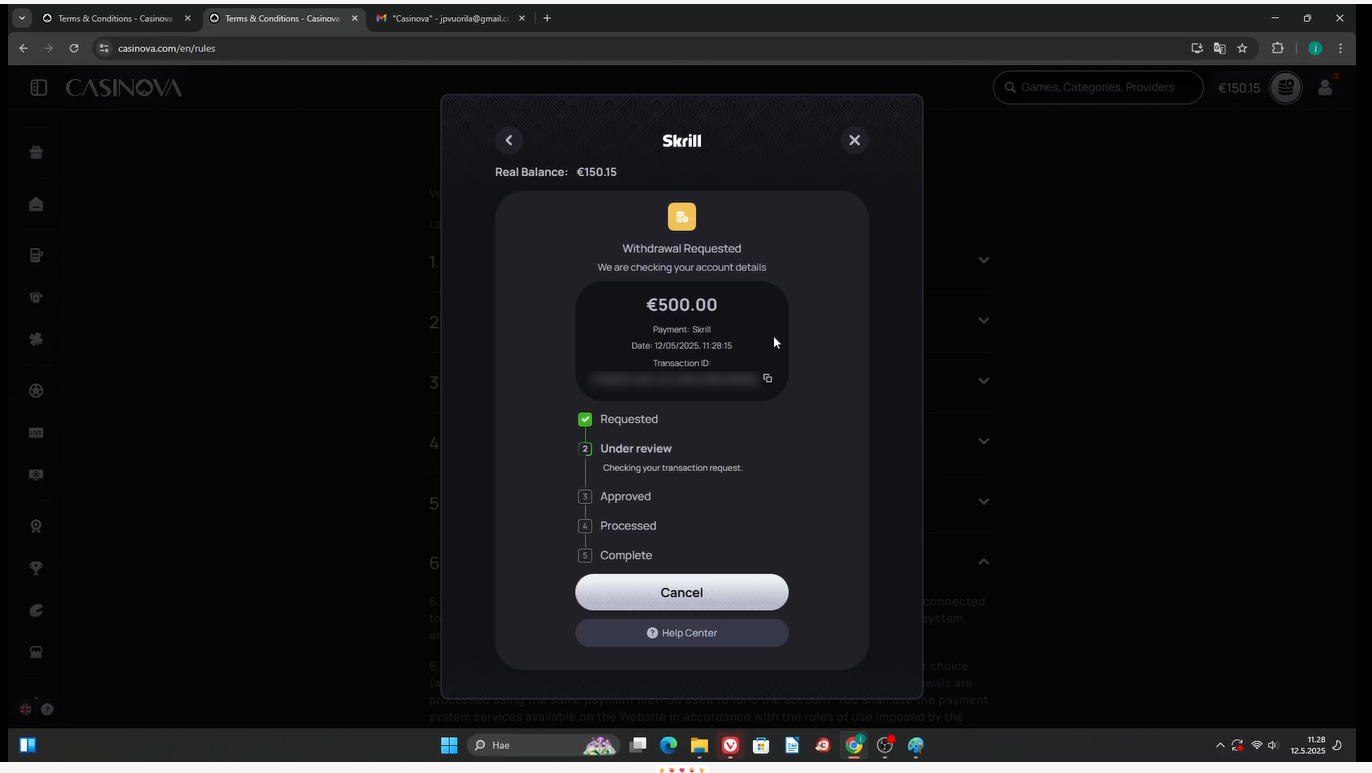Image resolution: width=1372 pixels, height=773 pixels.
Task: Expand terms section 4
Action: point(984,441)
